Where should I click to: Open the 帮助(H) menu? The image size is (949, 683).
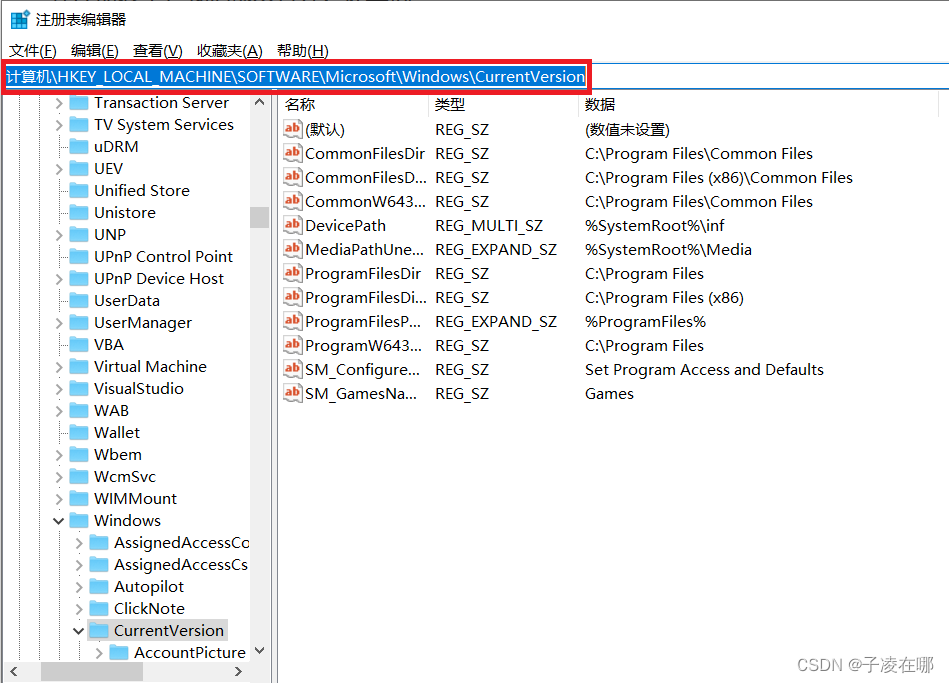tap(303, 51)
